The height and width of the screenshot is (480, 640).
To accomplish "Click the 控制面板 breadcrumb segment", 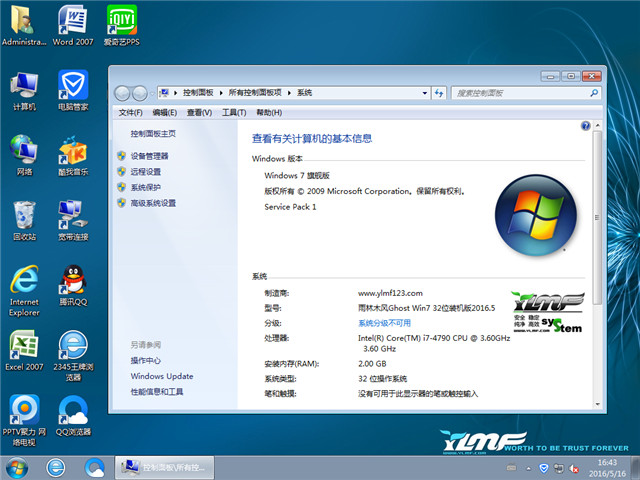I will coord(198,93).
